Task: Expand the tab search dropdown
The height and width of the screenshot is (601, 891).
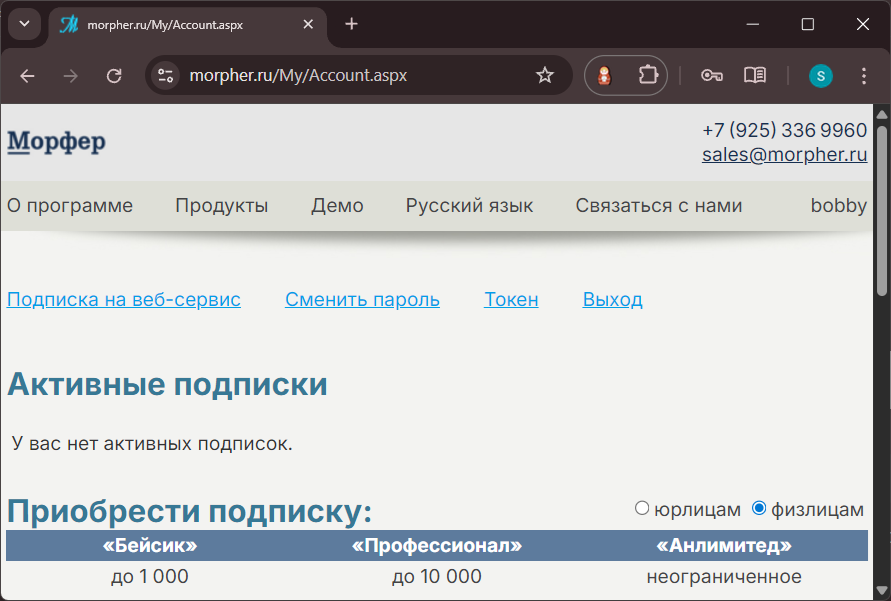Action: pos(25,24)
